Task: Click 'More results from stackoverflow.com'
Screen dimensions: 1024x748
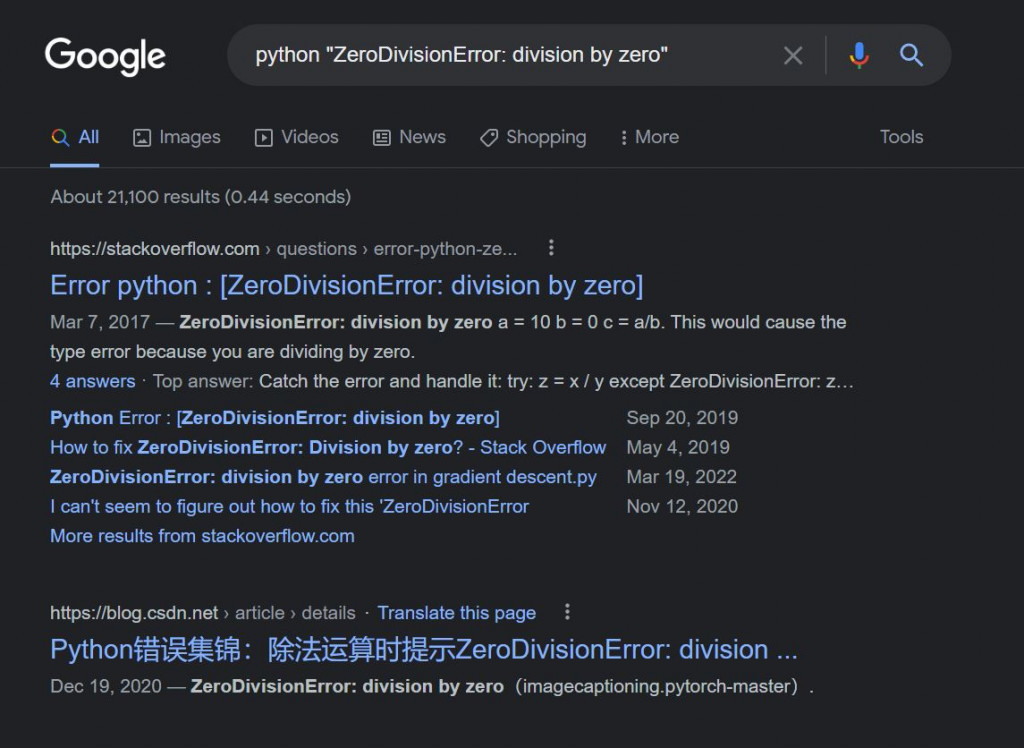Action: [202, 536]
